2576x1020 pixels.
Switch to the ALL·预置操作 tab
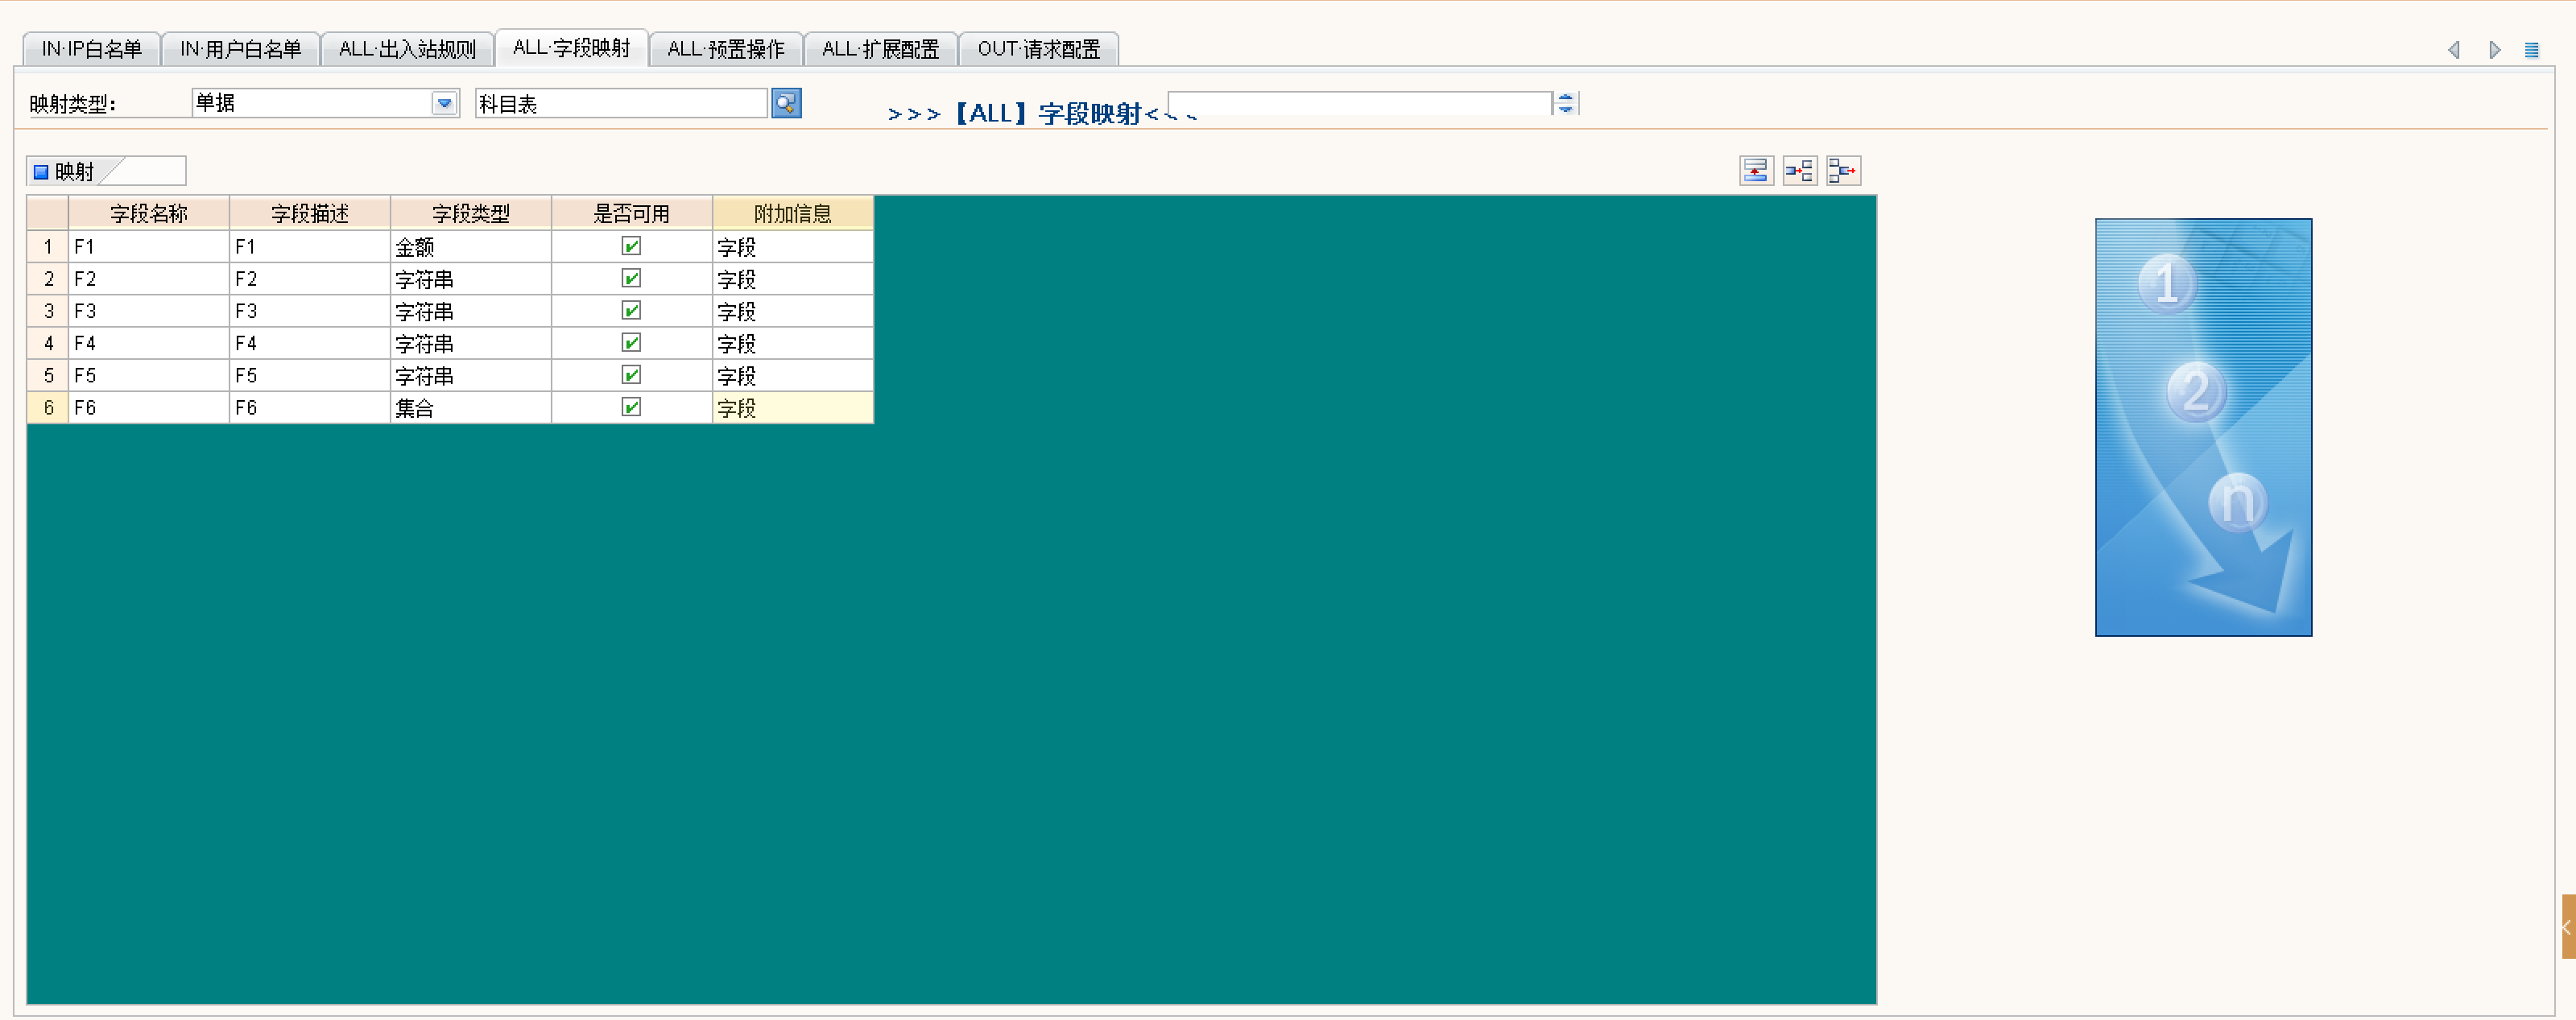coord(725,49)
